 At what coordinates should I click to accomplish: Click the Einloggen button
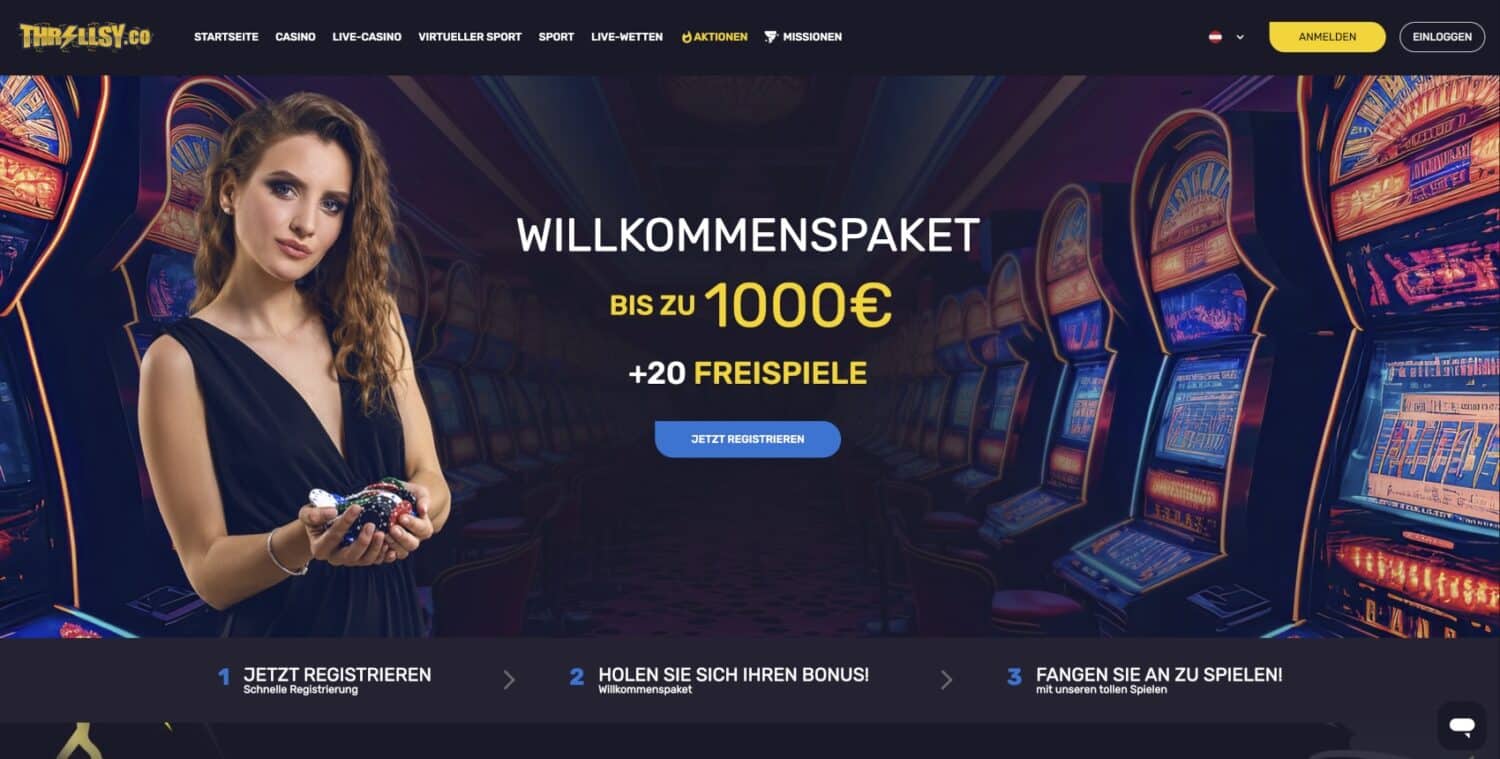click(1442, 37)
